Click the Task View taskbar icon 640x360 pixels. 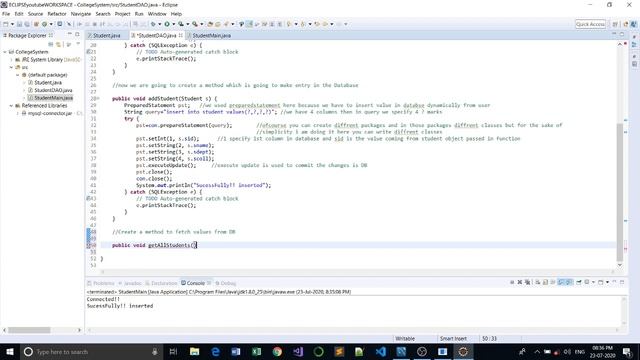[173, 351]
